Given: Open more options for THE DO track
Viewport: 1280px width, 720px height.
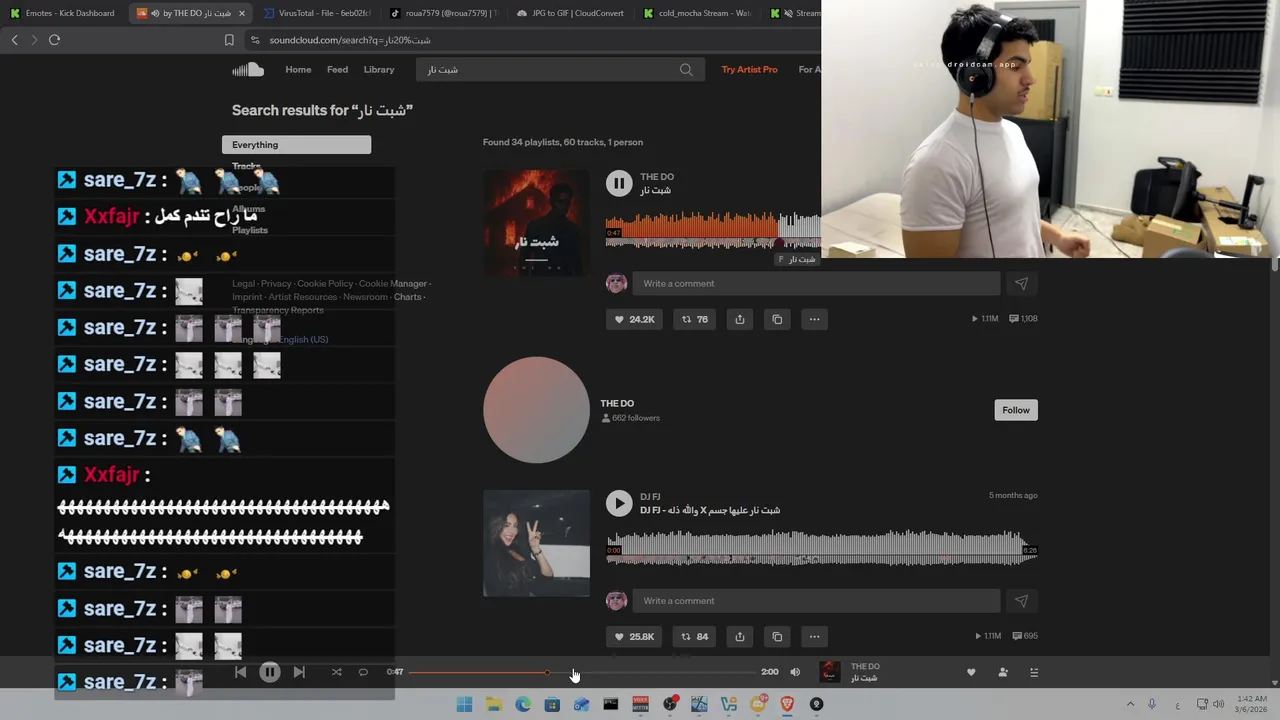Looking at the screenshot, I should (x=814, y=319).
